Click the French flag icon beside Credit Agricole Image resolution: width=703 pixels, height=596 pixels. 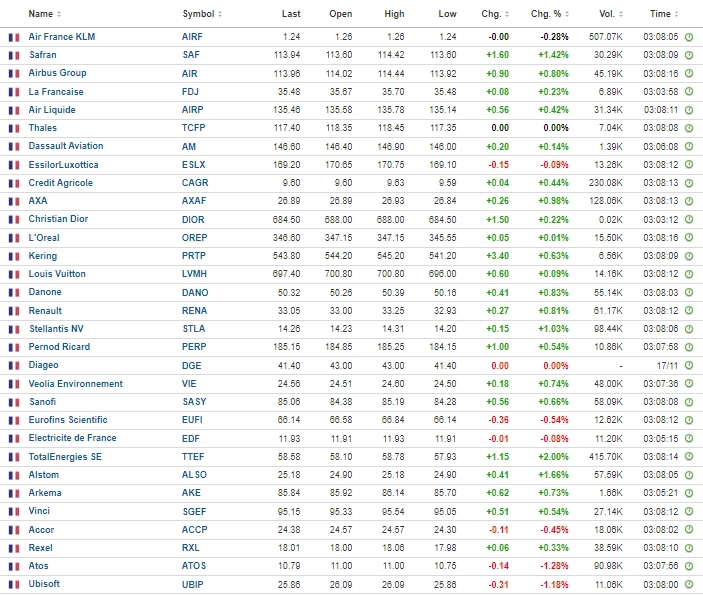tap(14, 183)
